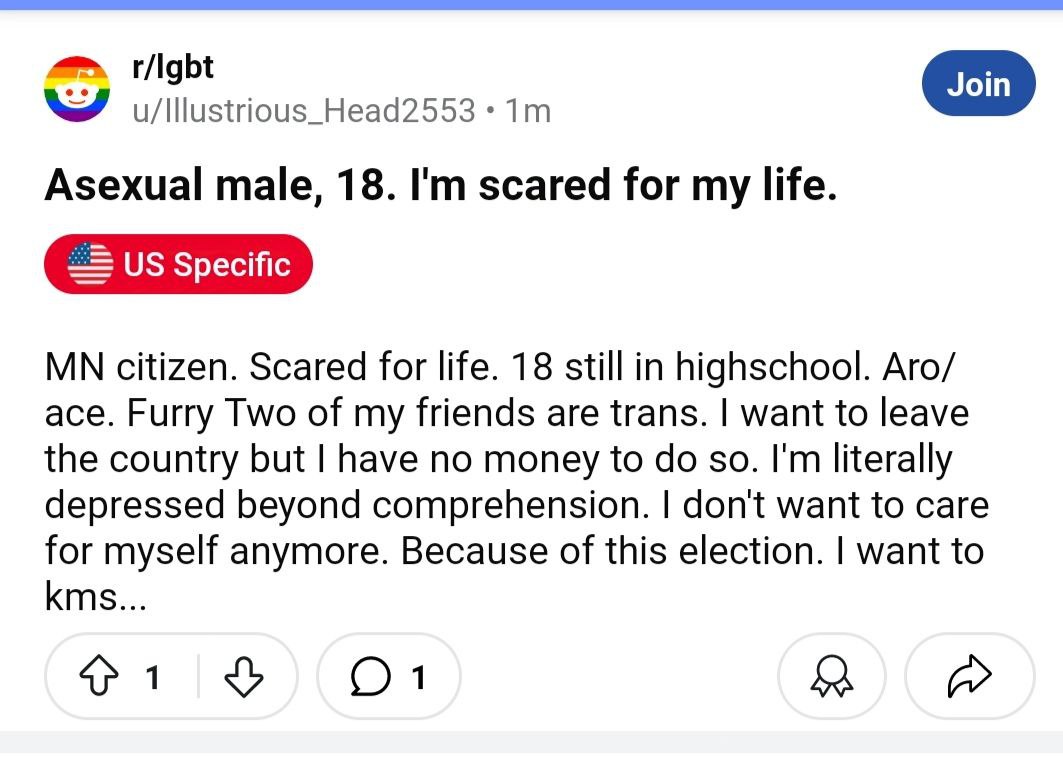The height and width of the screenshot is (757, 1063).
Task: Open the r/lgbt rainbow Snoo avatar
Action: [77, 89]
